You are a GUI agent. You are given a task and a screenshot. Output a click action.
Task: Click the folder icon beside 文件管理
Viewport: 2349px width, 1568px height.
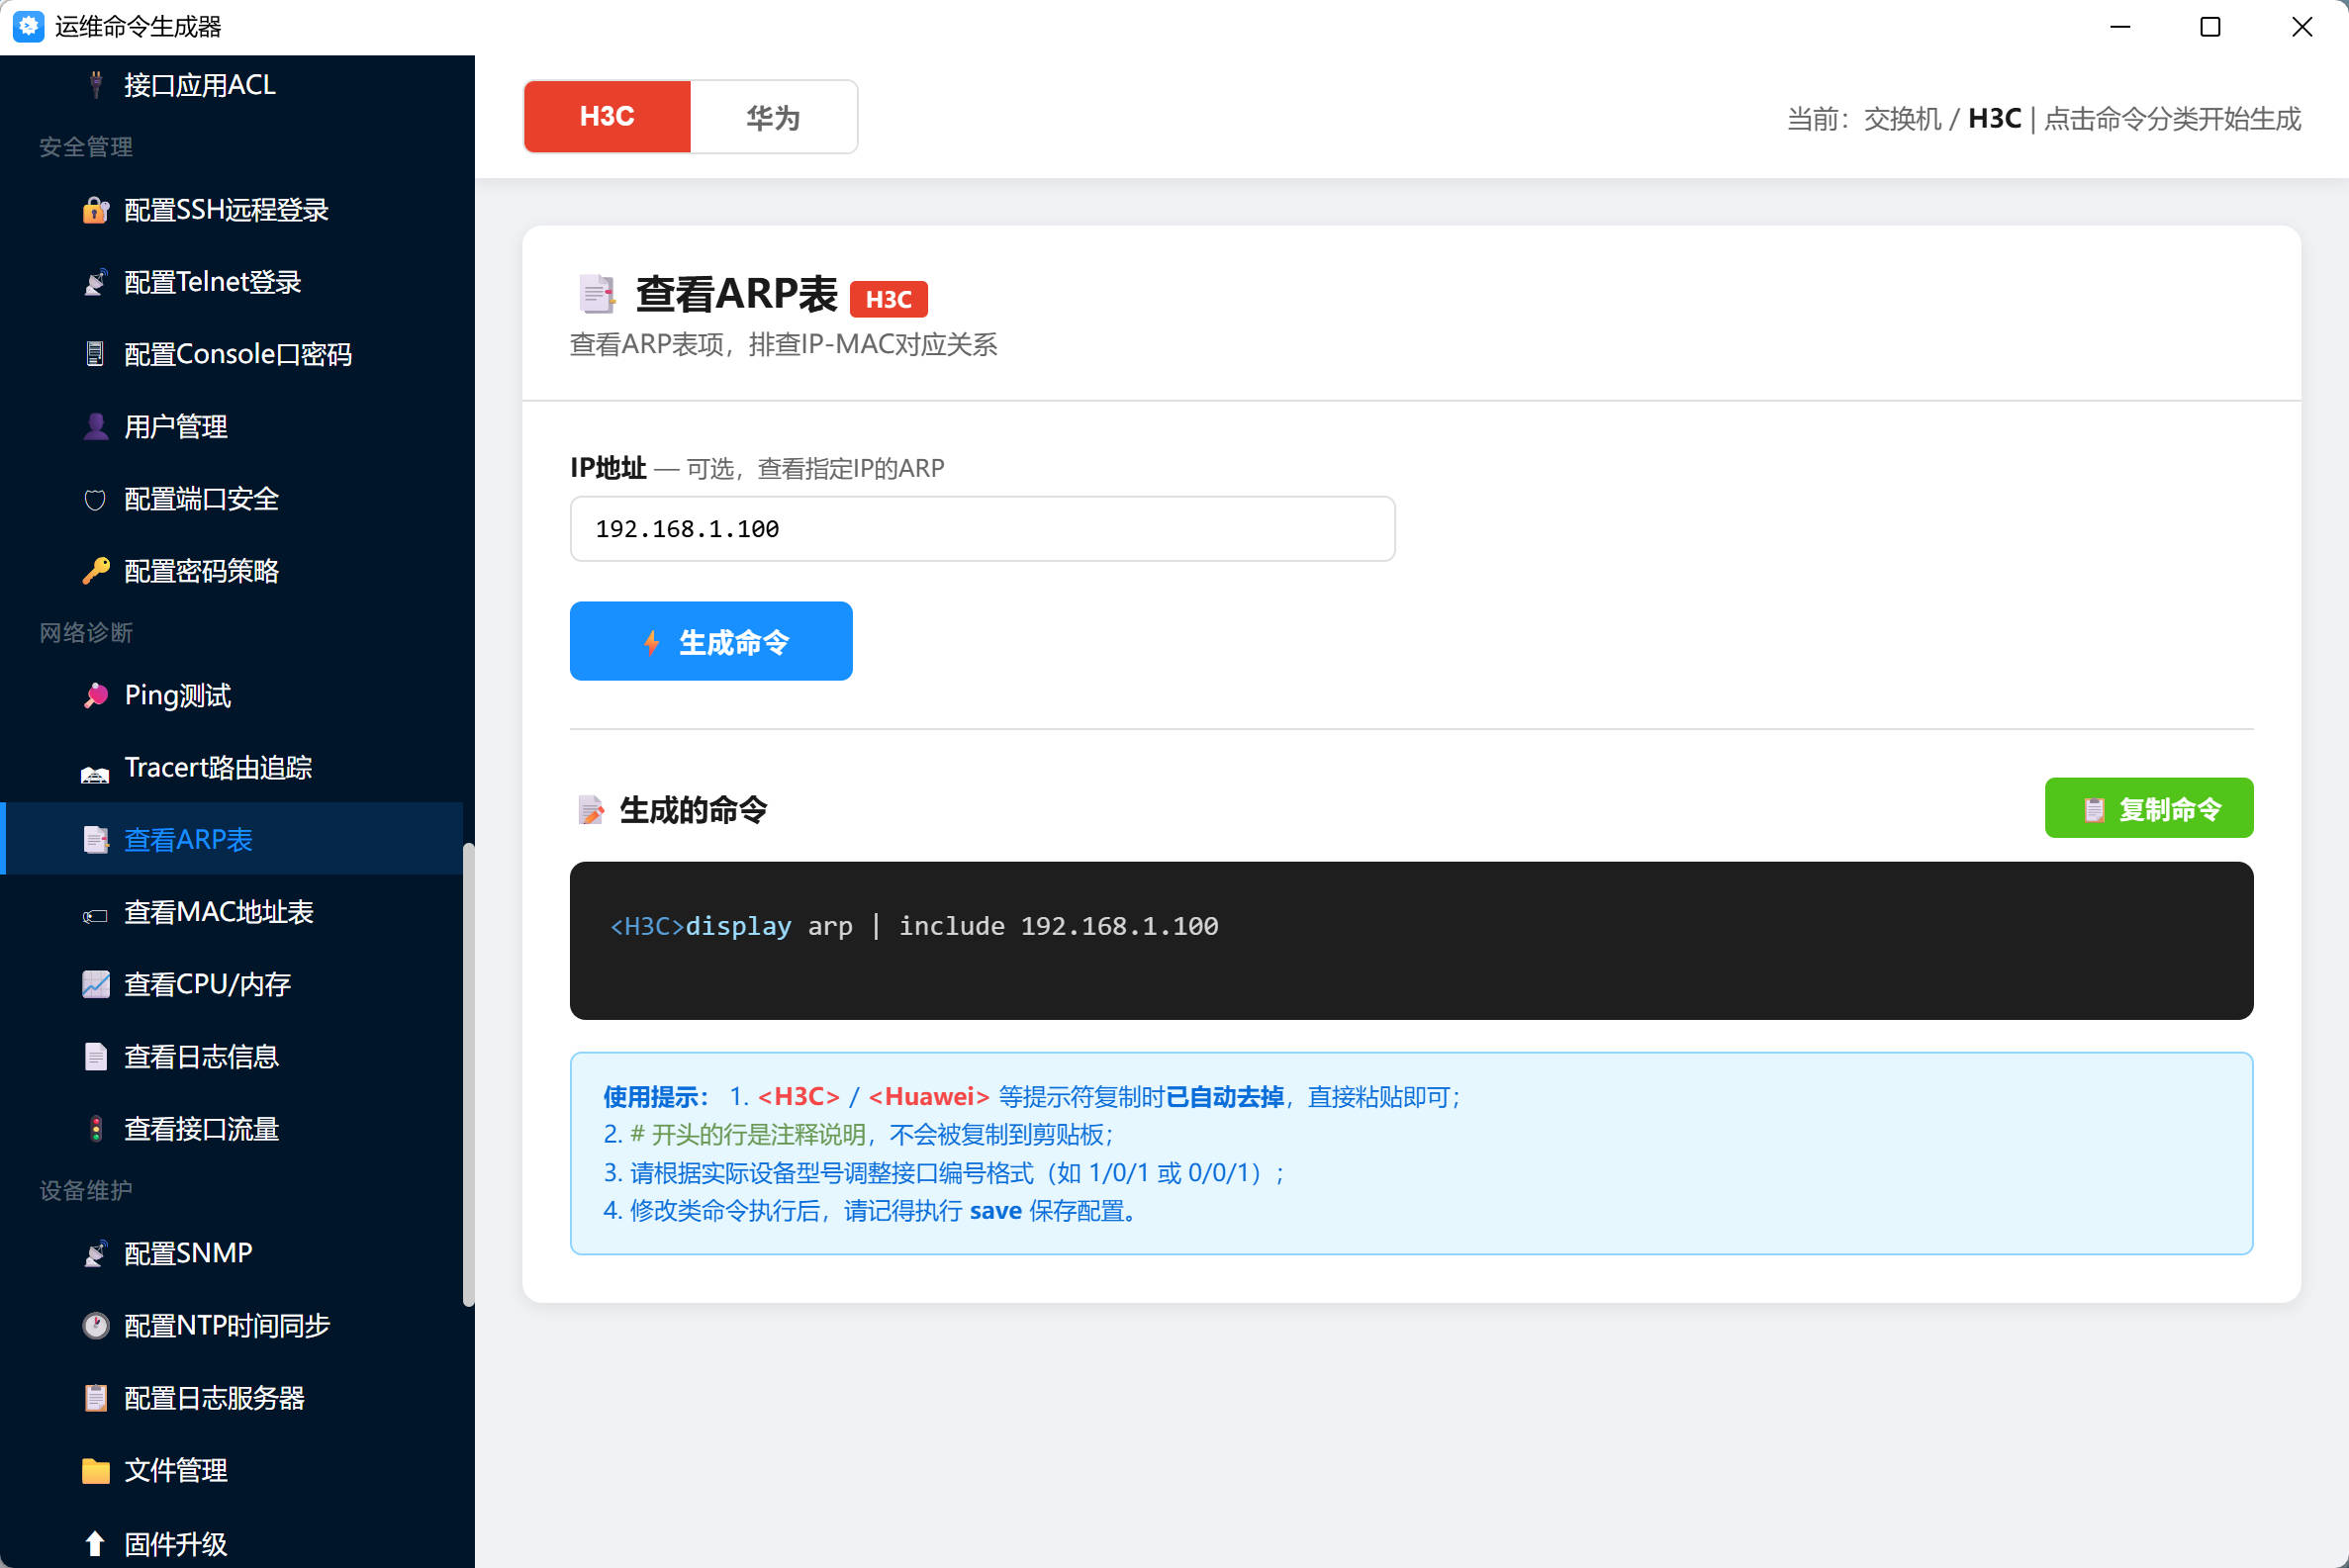tap(95, 1471)
